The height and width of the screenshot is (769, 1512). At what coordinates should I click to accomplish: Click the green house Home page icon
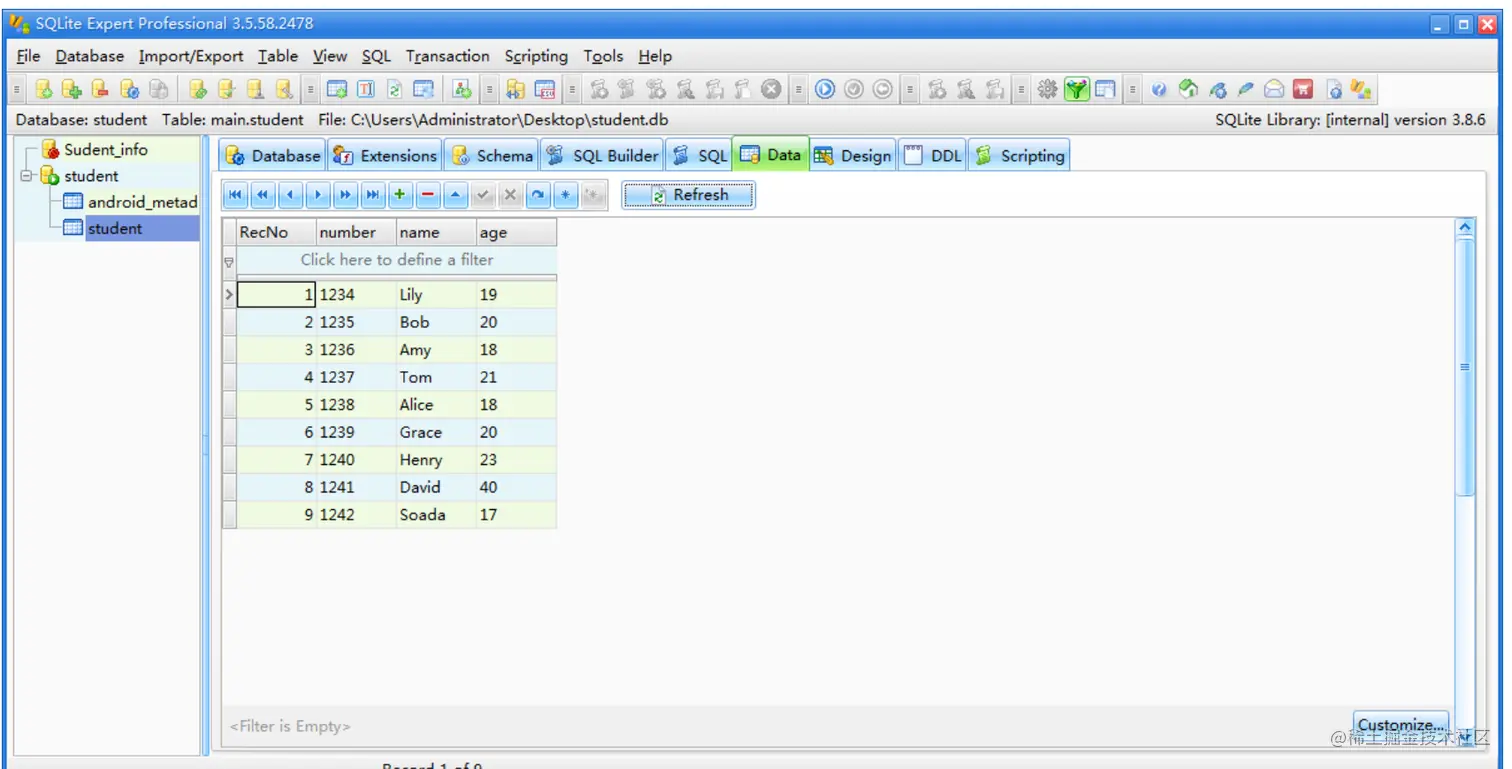[x=1188, y=90]
